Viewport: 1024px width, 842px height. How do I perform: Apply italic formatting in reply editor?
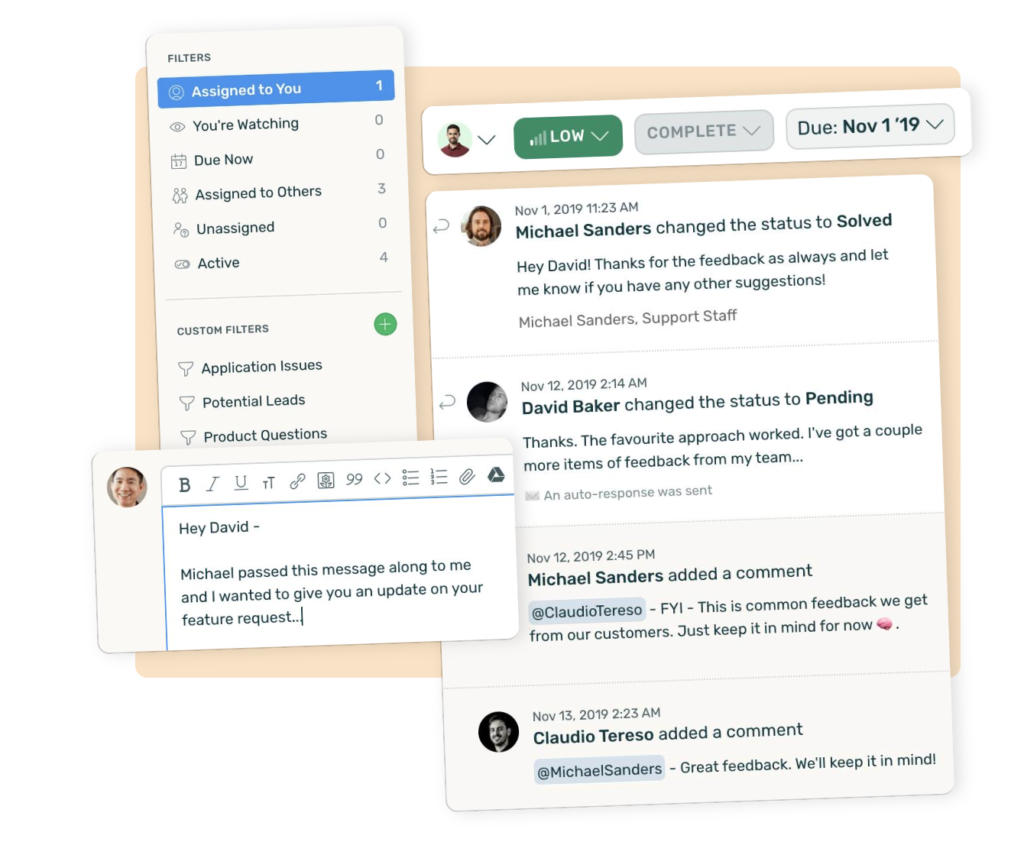213,484
